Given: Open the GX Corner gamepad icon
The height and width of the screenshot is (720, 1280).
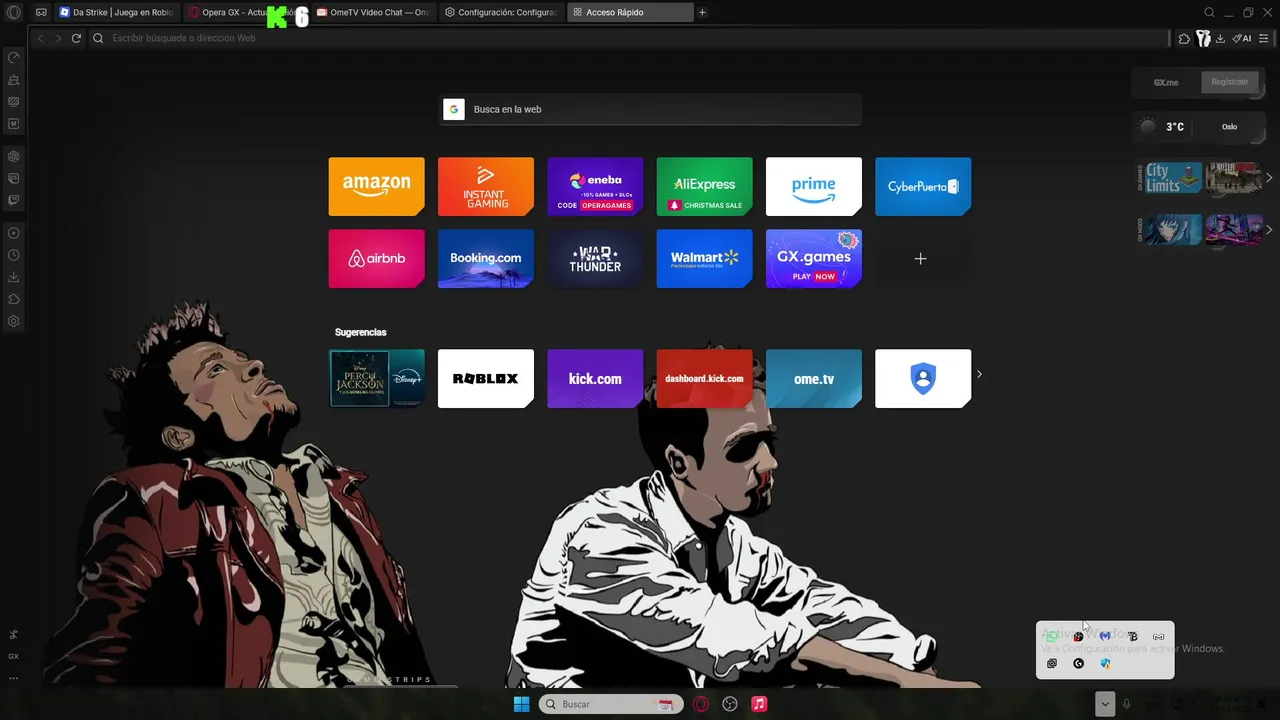Looking at the screenshot, I should coord(41,12).
